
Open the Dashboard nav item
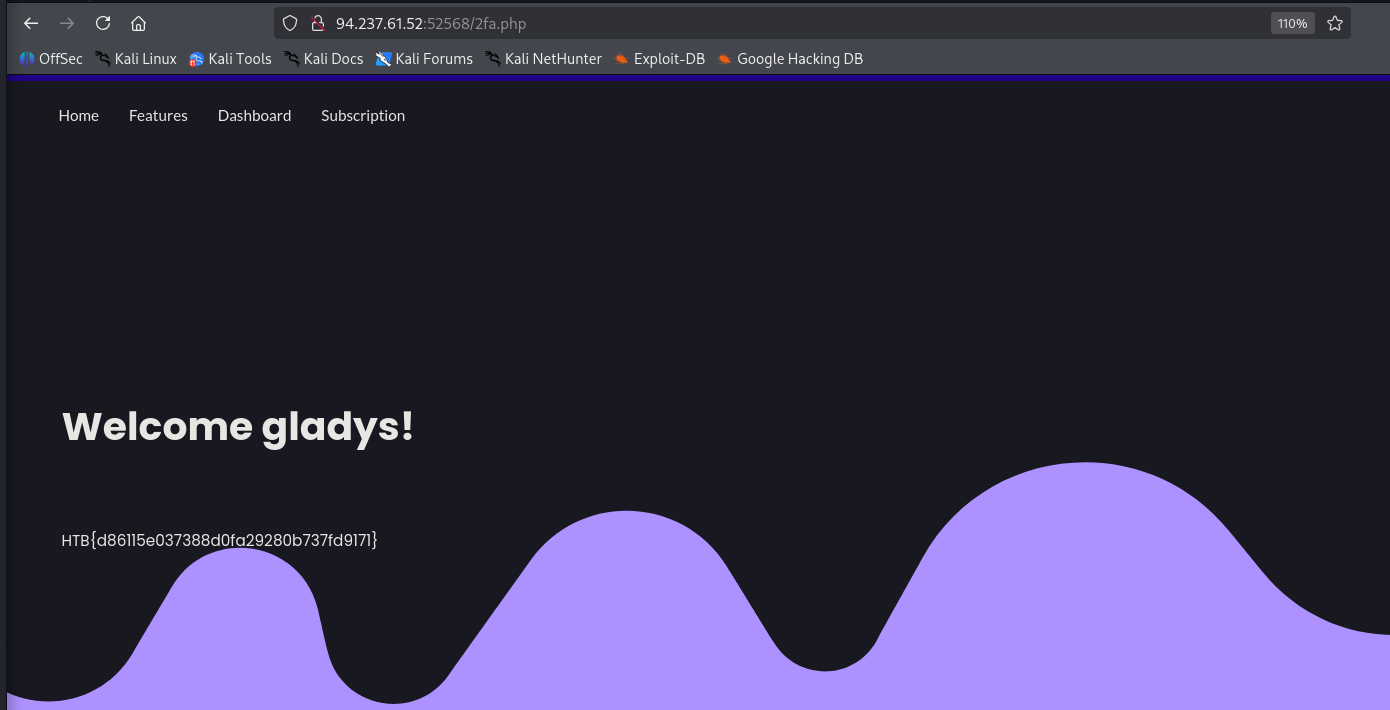(254, 116)
